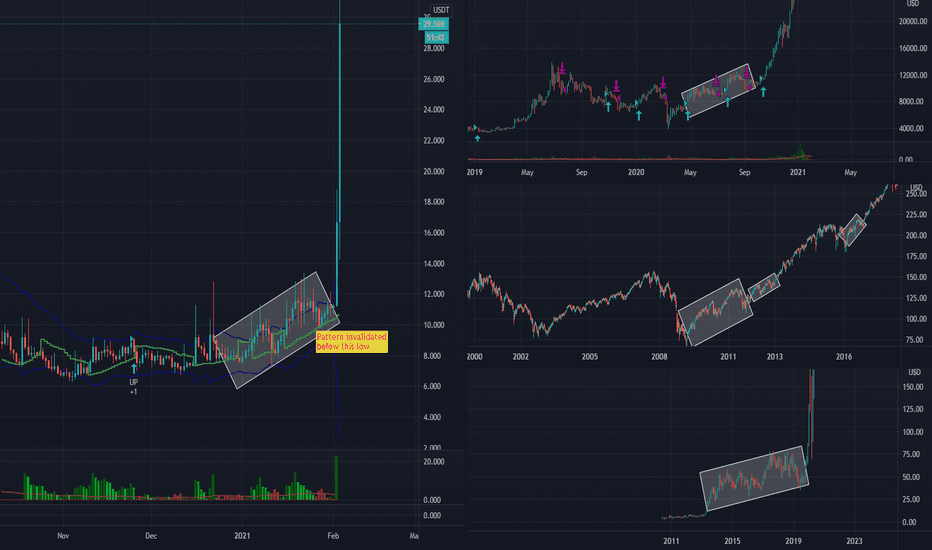932x550 pixels.
Task: Click the 16.000 price axis label
Action: (x=434, y=232)
